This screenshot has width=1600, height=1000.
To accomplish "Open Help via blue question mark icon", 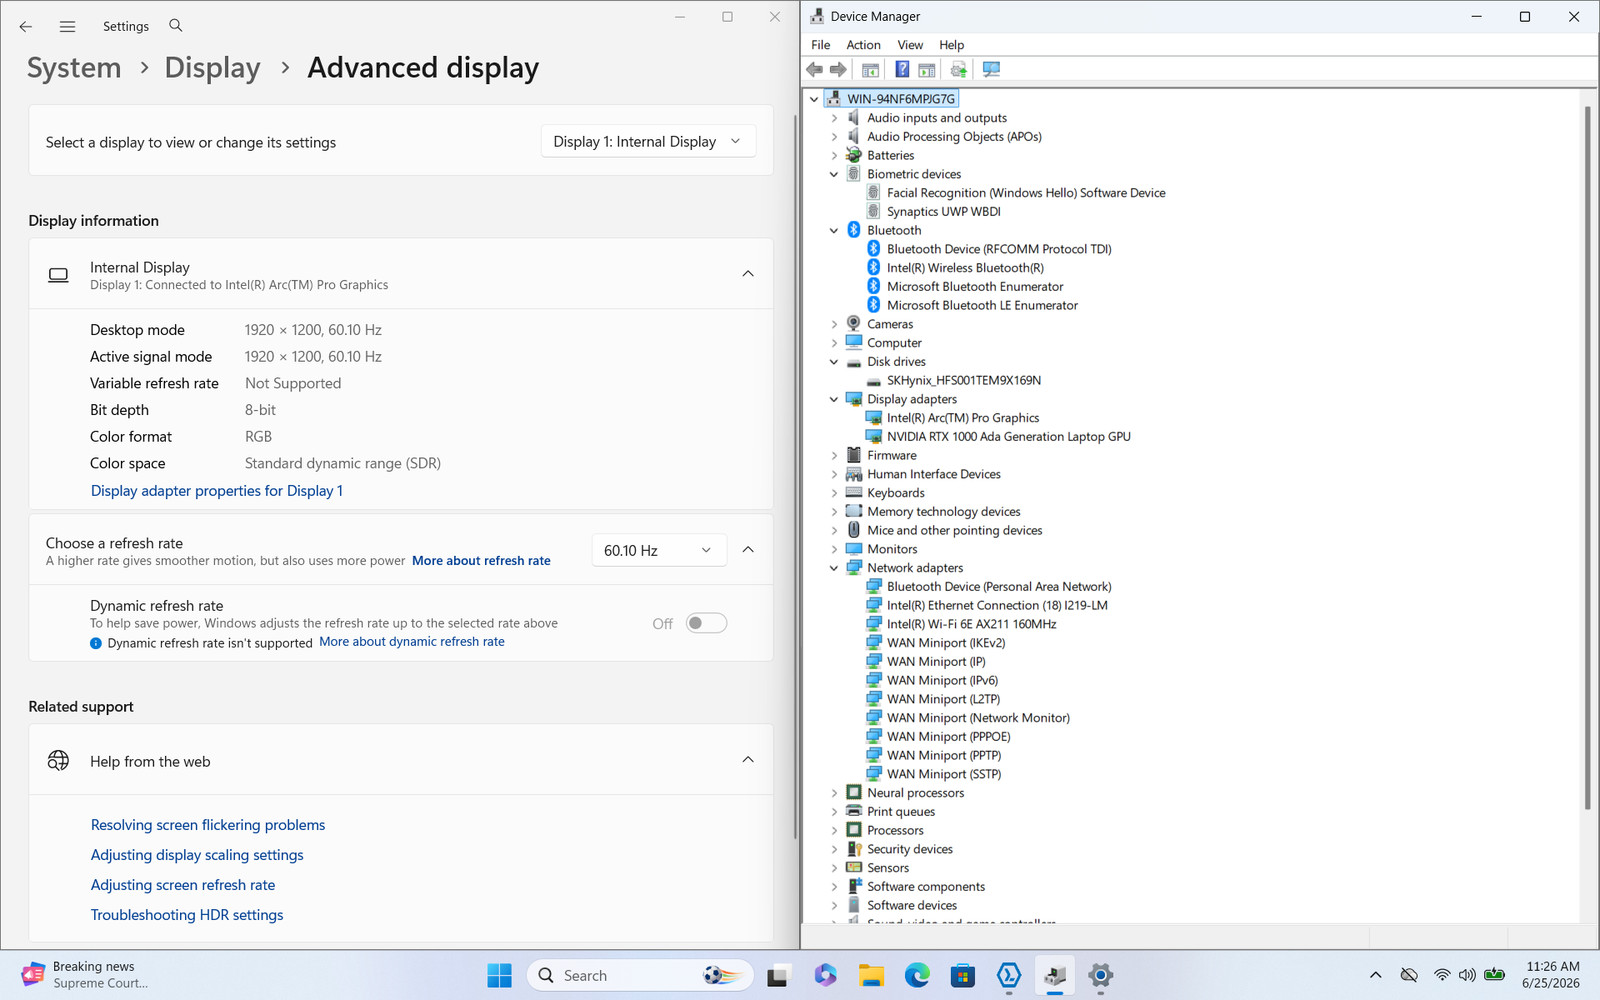I will pos(902,69).
